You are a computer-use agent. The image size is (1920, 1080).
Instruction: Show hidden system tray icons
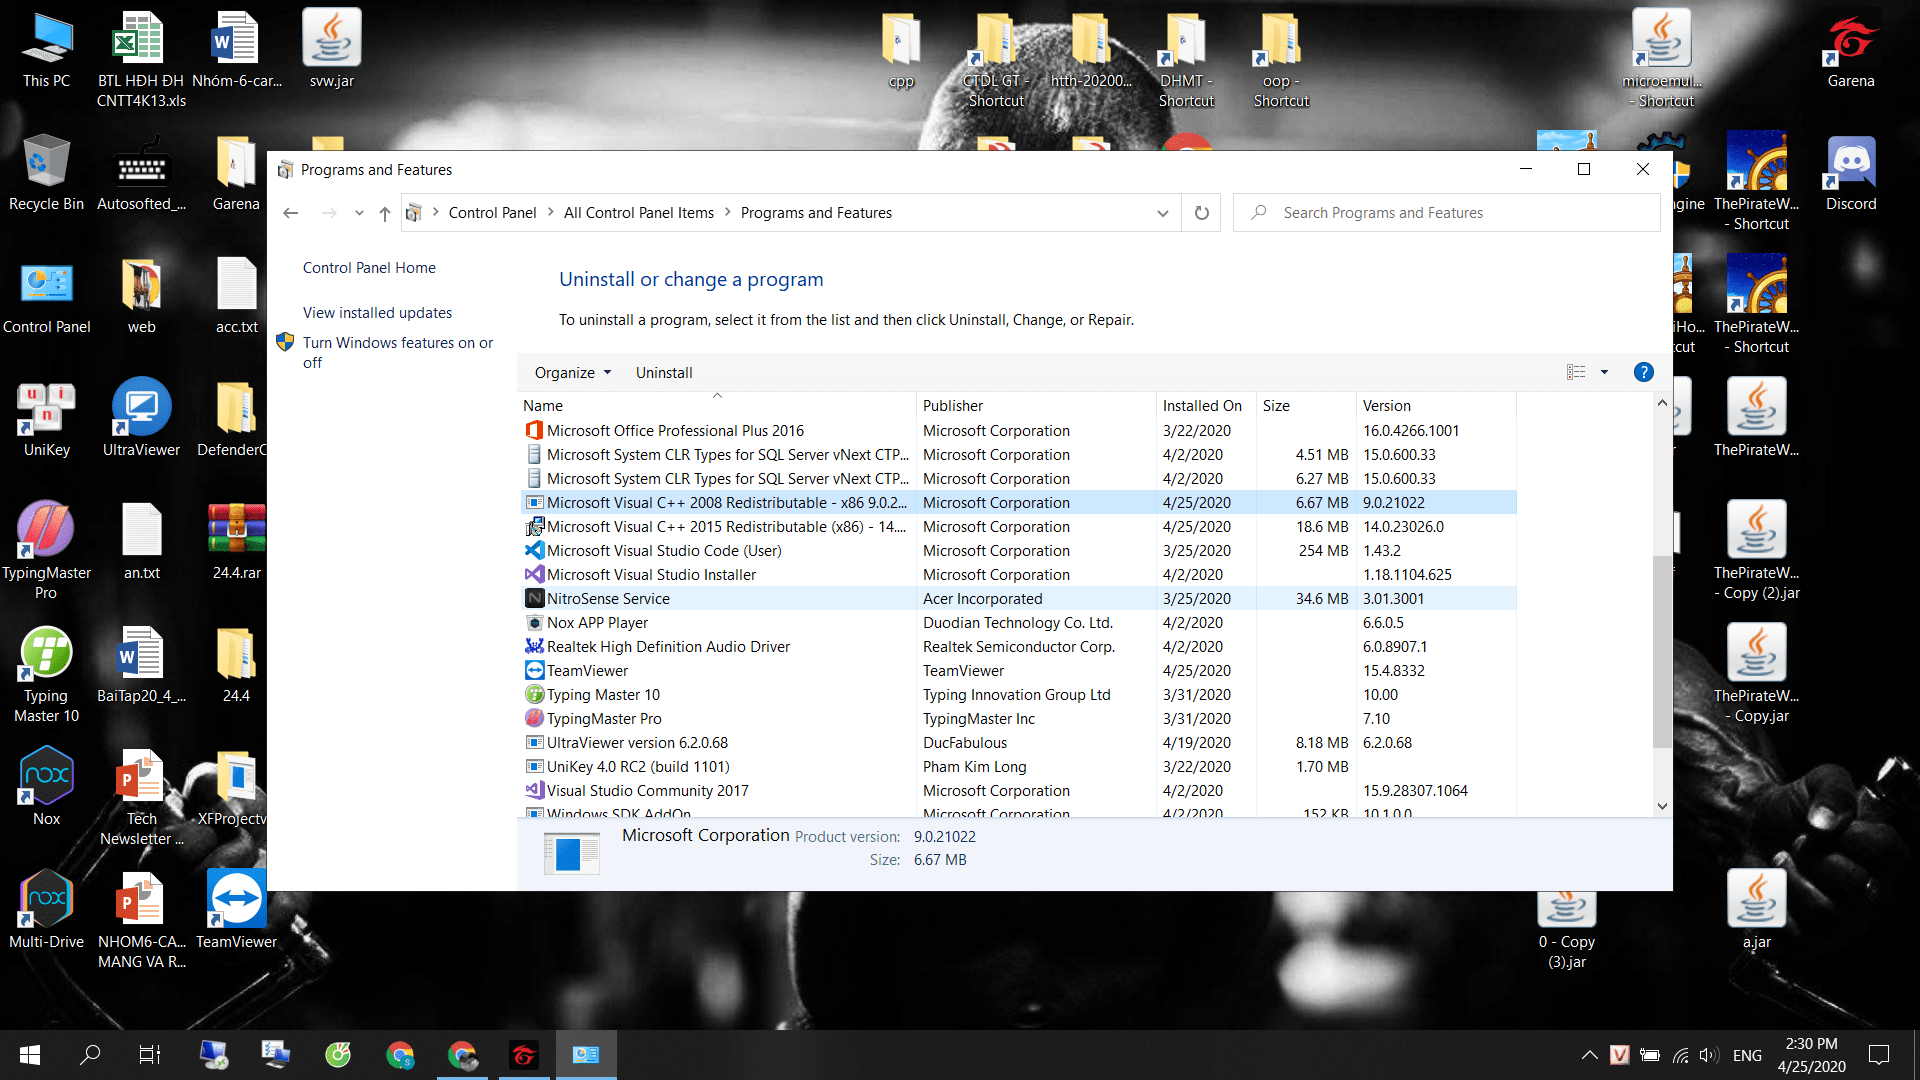[x=1589, y=1055]
